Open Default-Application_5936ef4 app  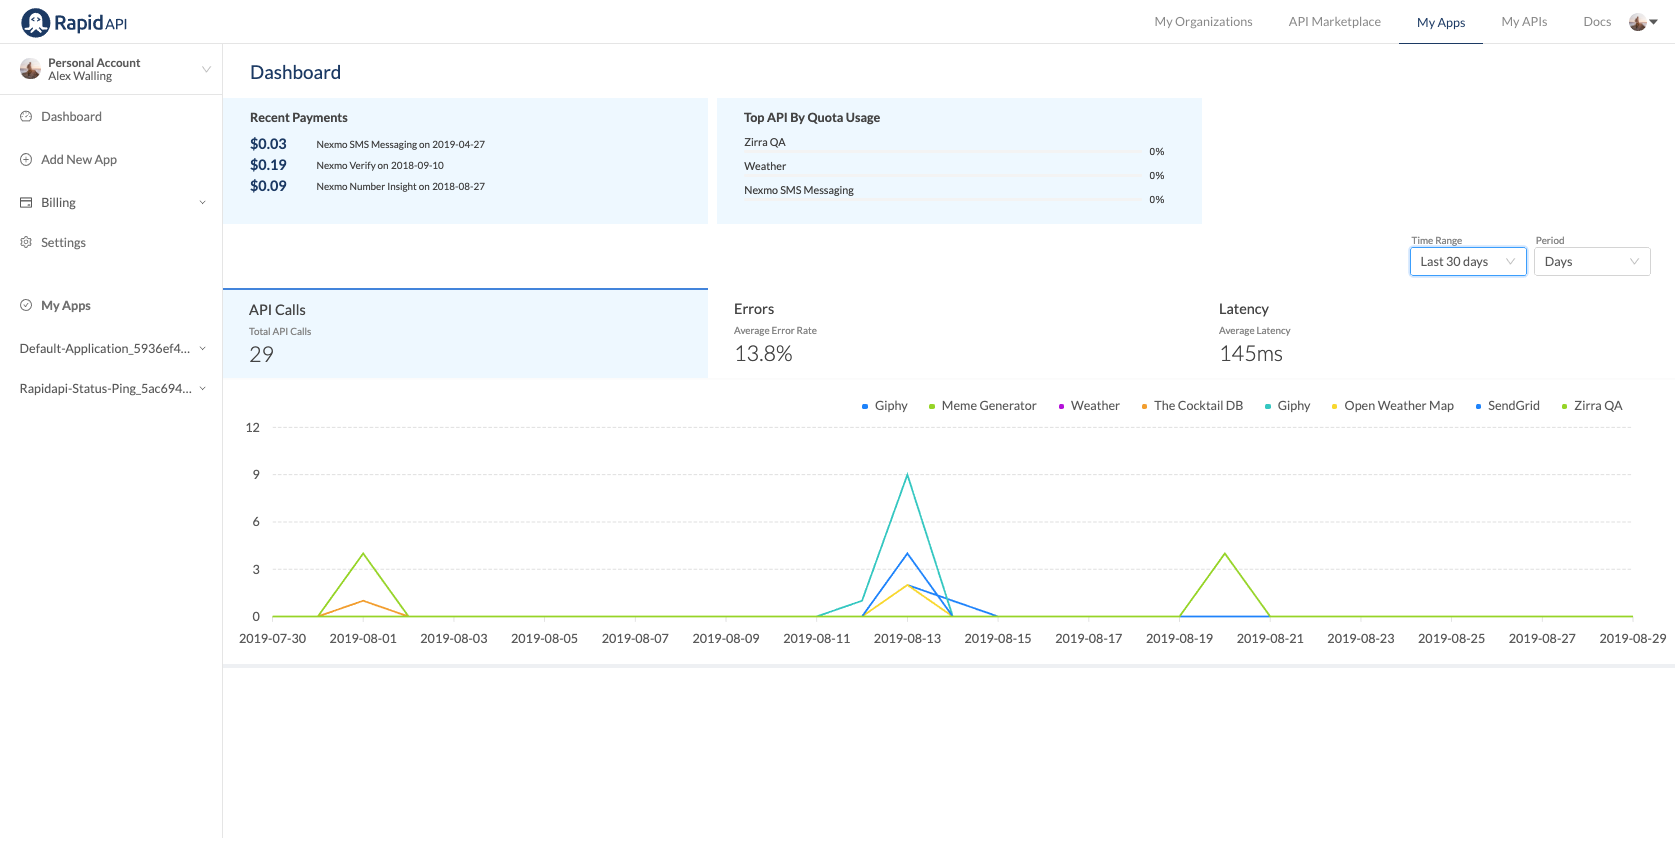[105, 349]
